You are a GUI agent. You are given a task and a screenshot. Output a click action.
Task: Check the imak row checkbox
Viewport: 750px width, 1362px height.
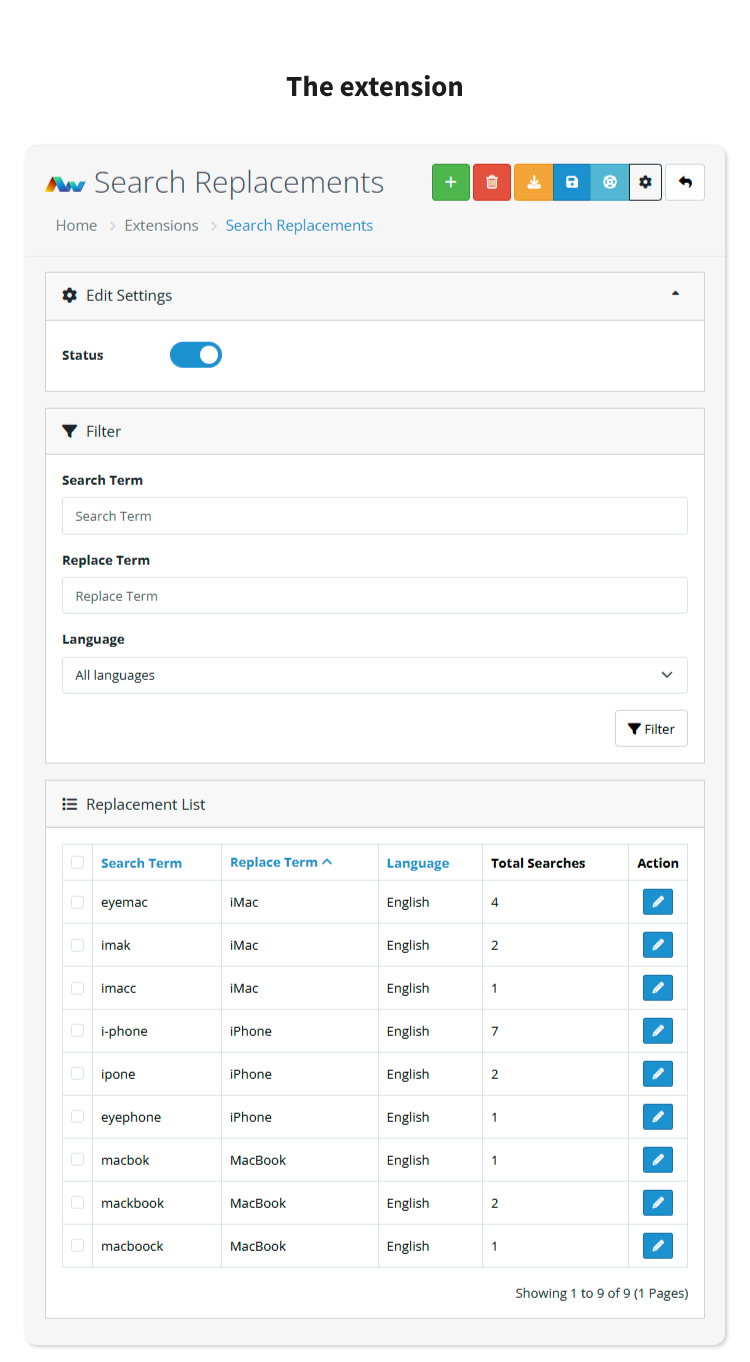tap(77, 945)
